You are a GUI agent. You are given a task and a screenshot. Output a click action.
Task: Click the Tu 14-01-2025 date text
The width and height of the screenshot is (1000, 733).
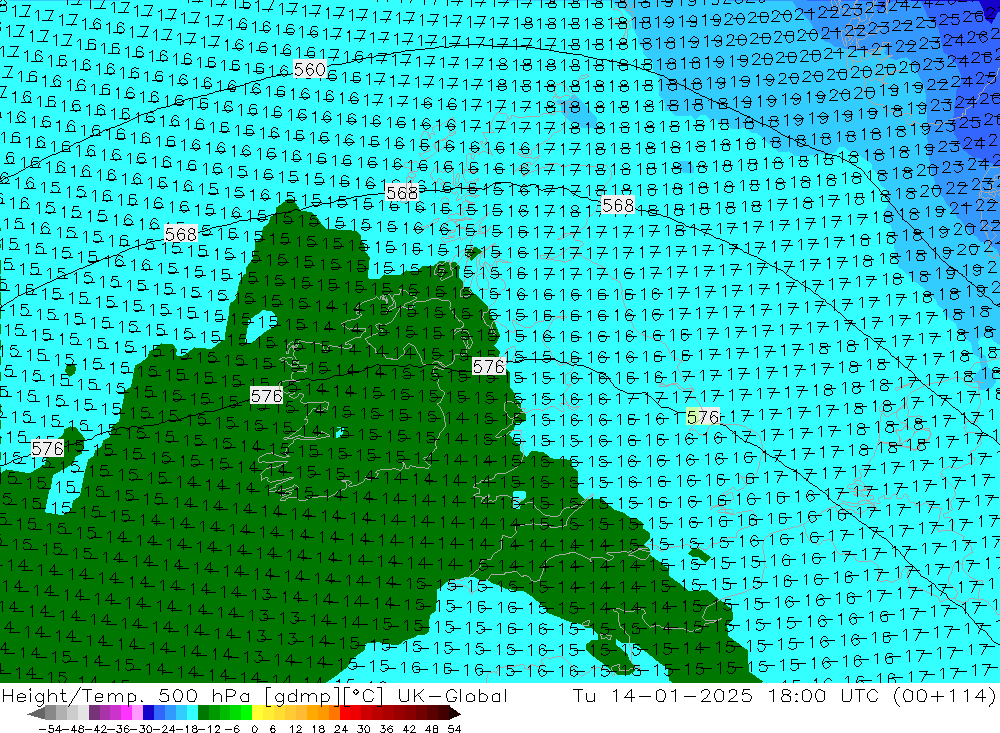(662, 696)
